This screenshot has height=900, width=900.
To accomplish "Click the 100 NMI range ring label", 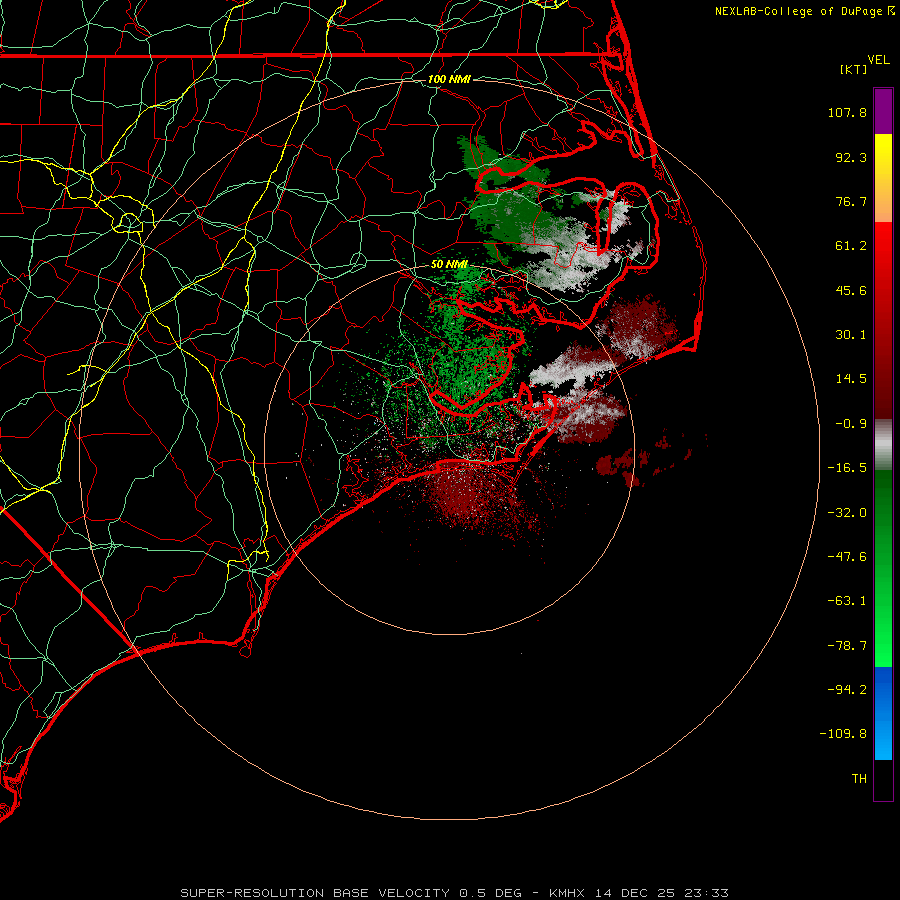I will [x=449, y=79].
